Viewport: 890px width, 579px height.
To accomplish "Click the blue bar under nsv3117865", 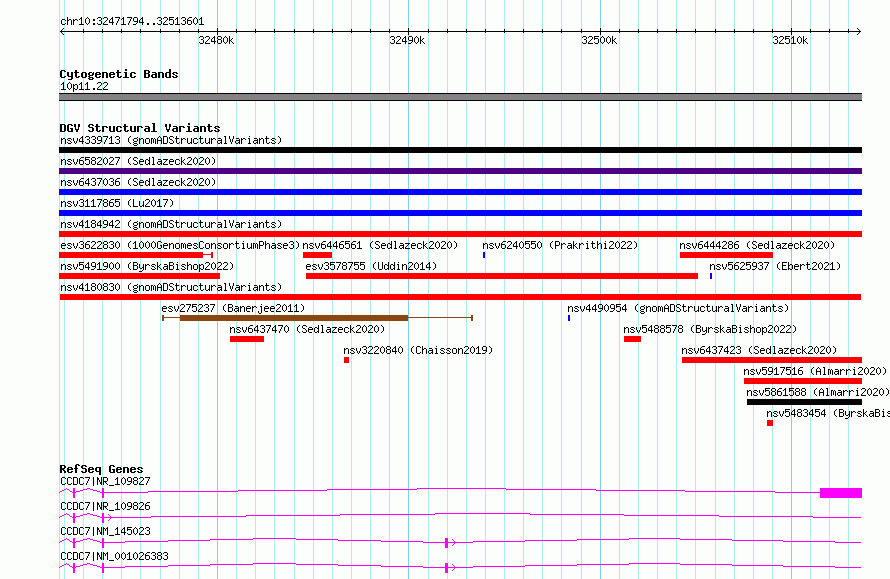I will tap(460, 213).
